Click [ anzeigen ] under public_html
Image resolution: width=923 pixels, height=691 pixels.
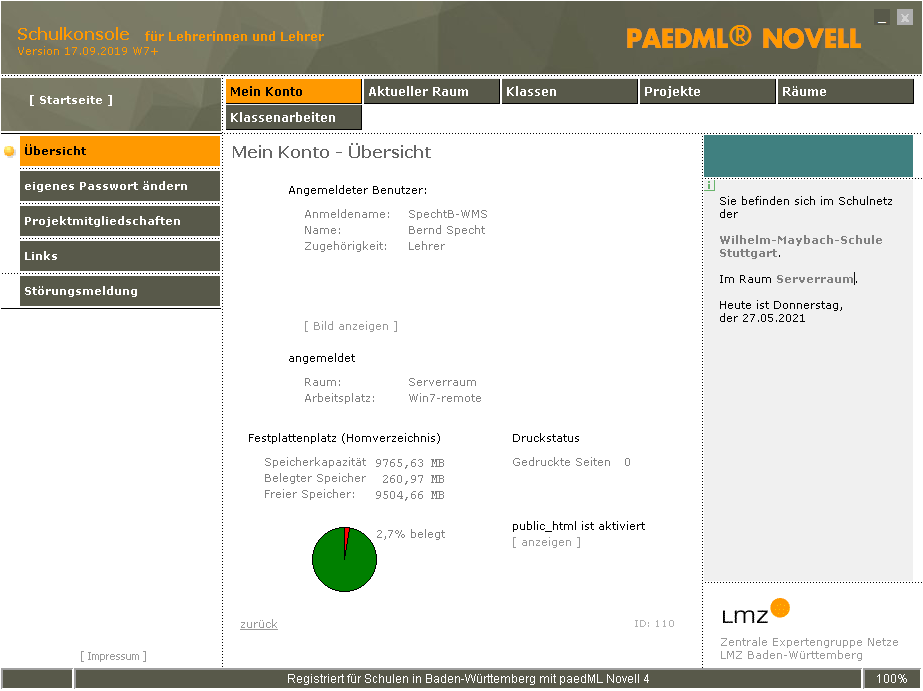(546, 542)
